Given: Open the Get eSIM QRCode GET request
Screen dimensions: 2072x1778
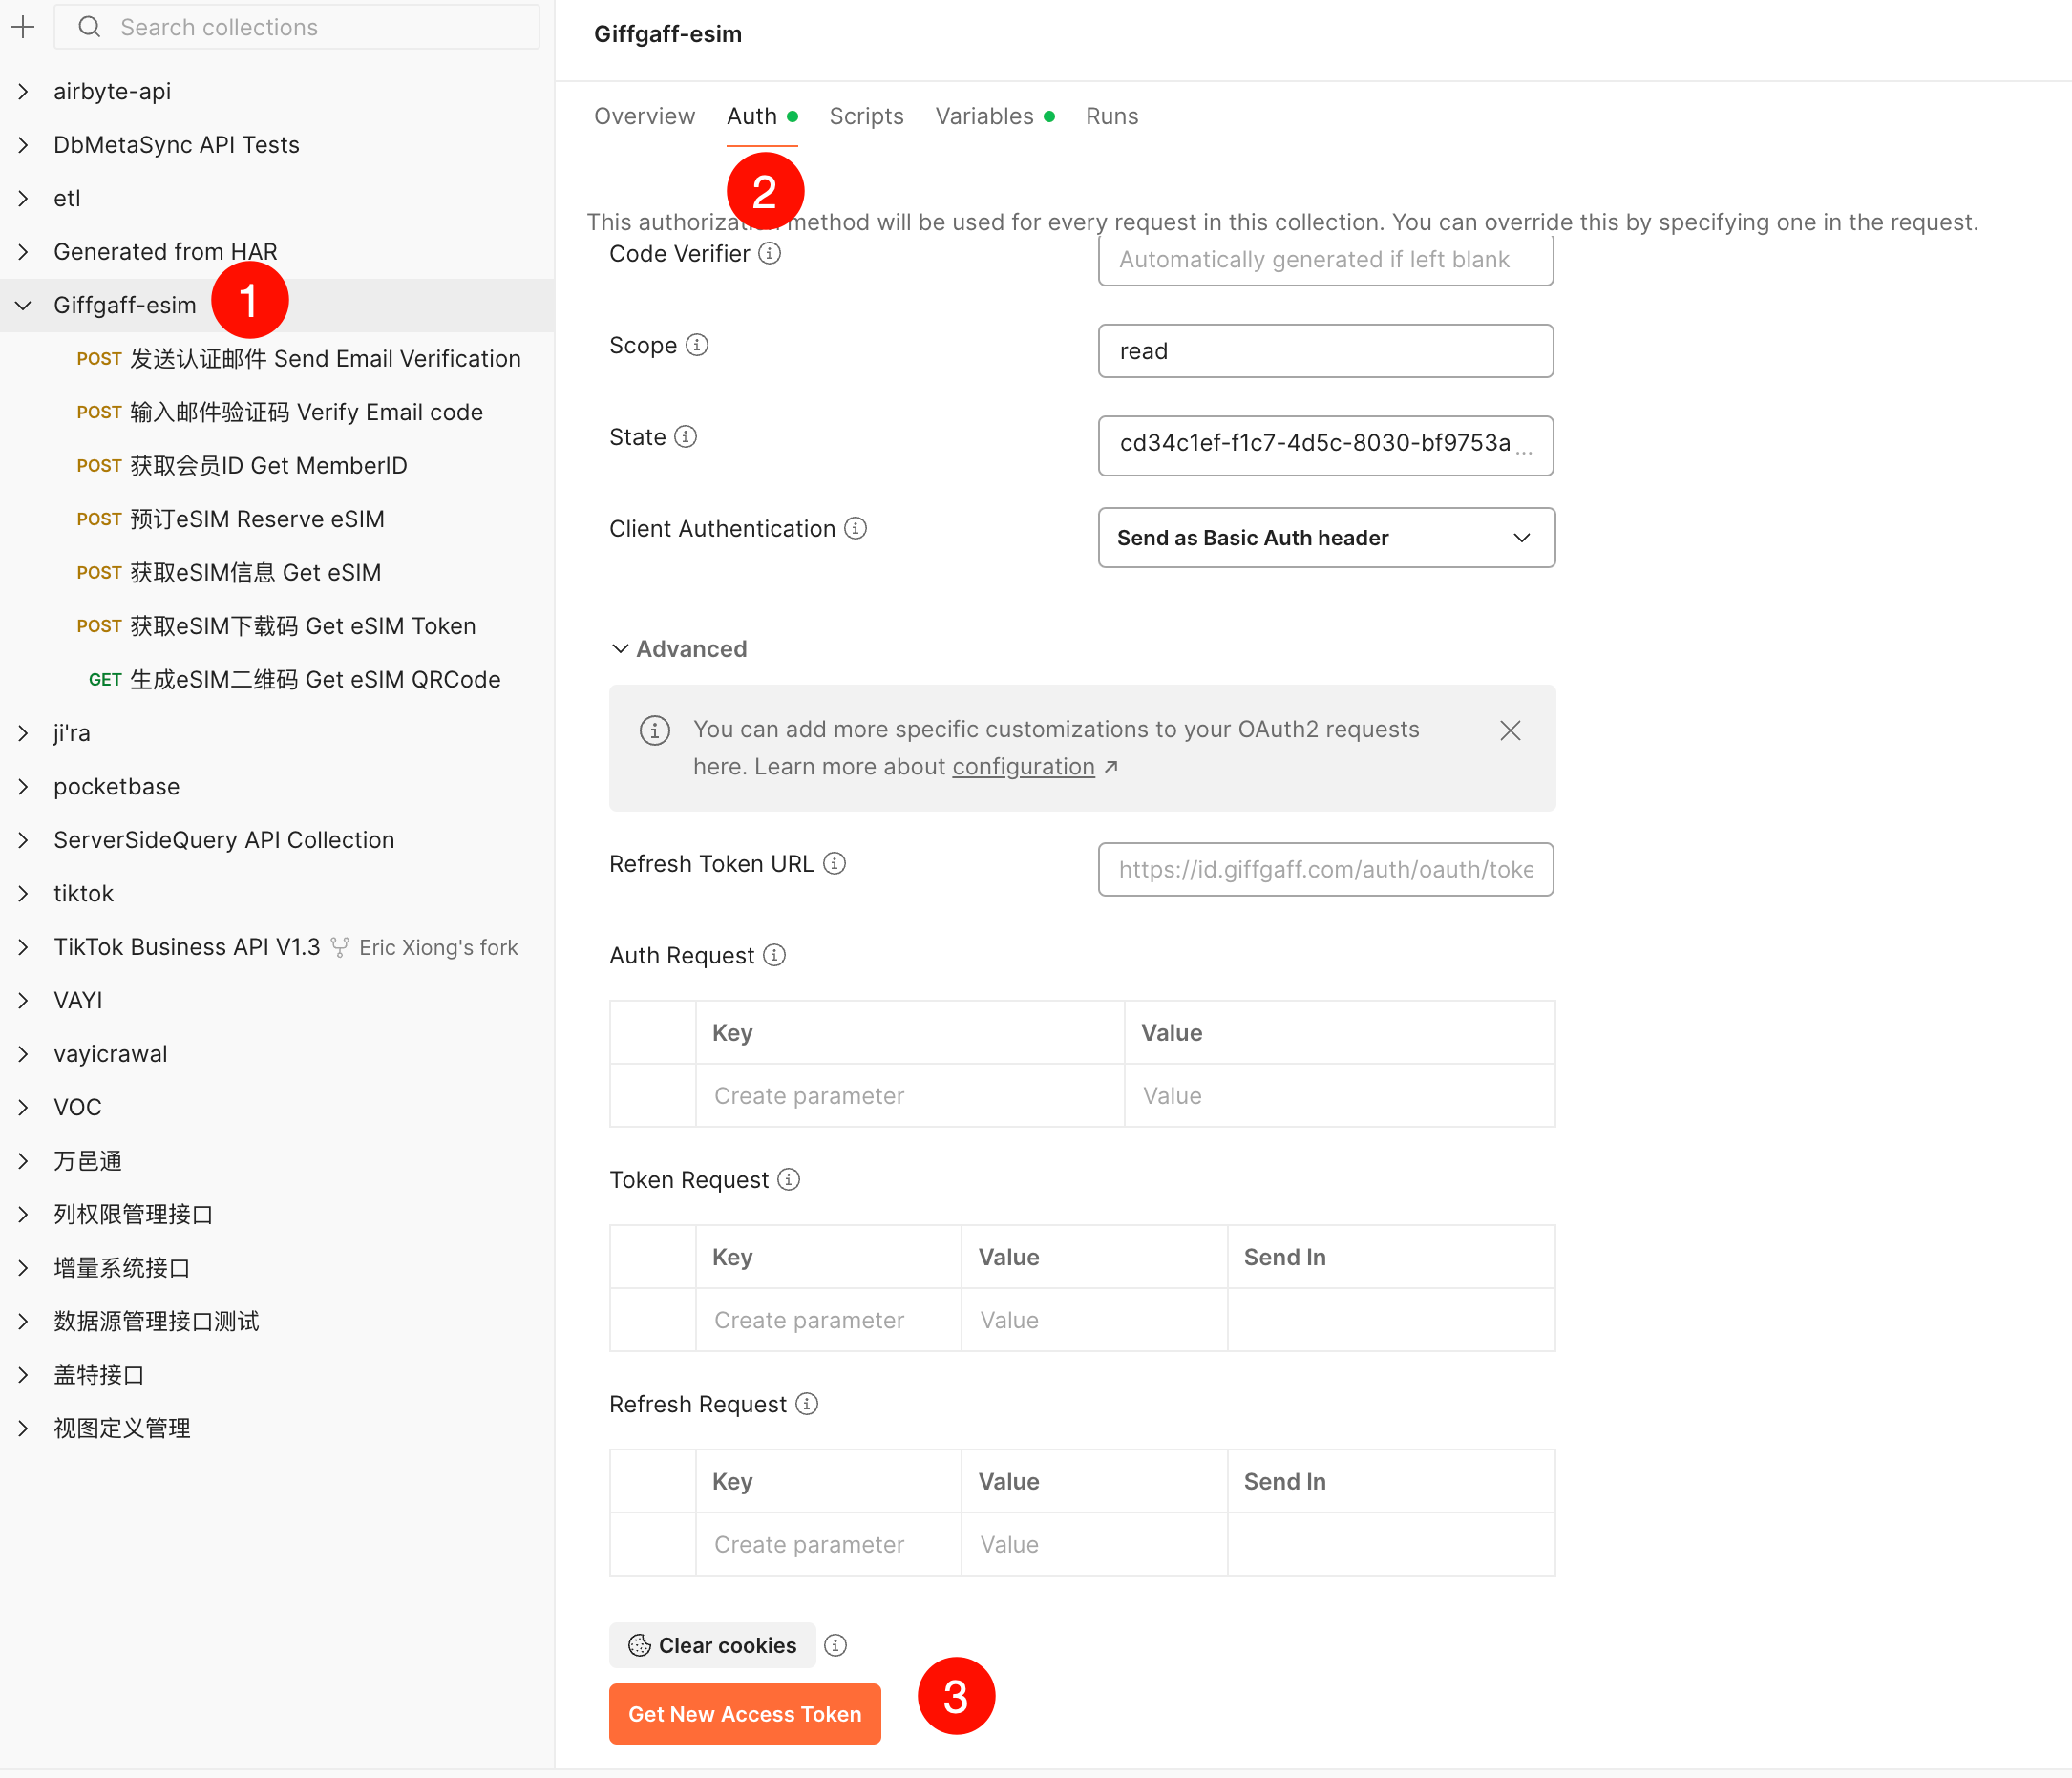Looking at the screenshot, I should (x=314, y=680).
